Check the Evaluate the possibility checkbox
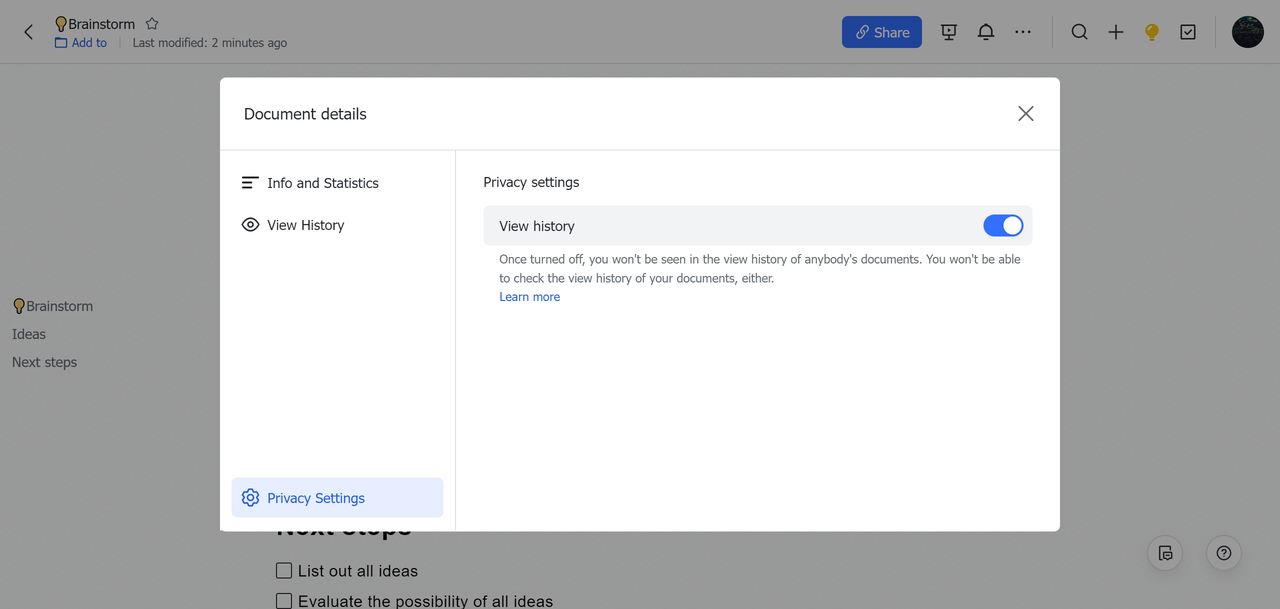 284,601
